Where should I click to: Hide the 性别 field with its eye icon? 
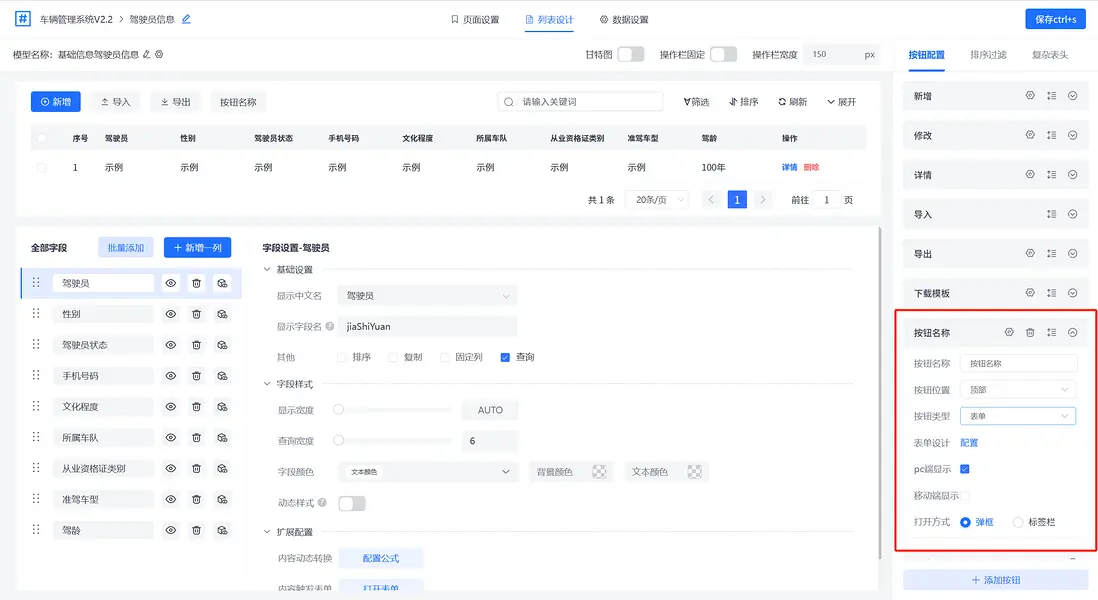coord(170,314)
